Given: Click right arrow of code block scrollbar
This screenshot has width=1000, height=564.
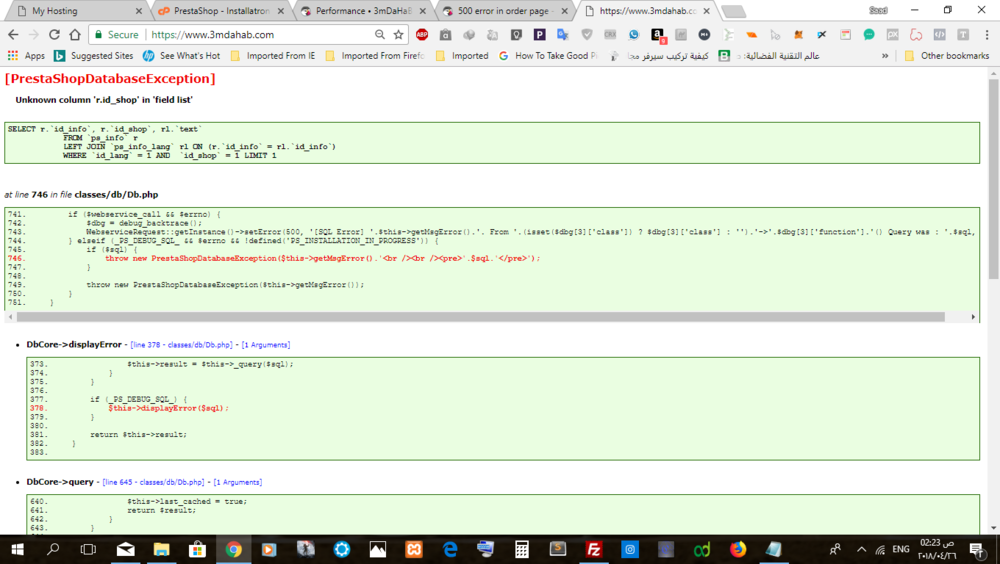Looking at the screenshot, I should (x=973, y=317).
